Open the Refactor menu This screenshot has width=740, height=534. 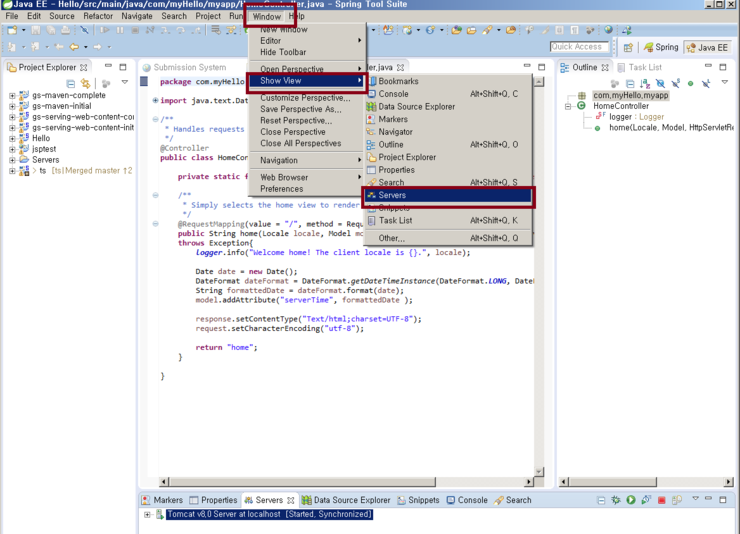(98, 16)
